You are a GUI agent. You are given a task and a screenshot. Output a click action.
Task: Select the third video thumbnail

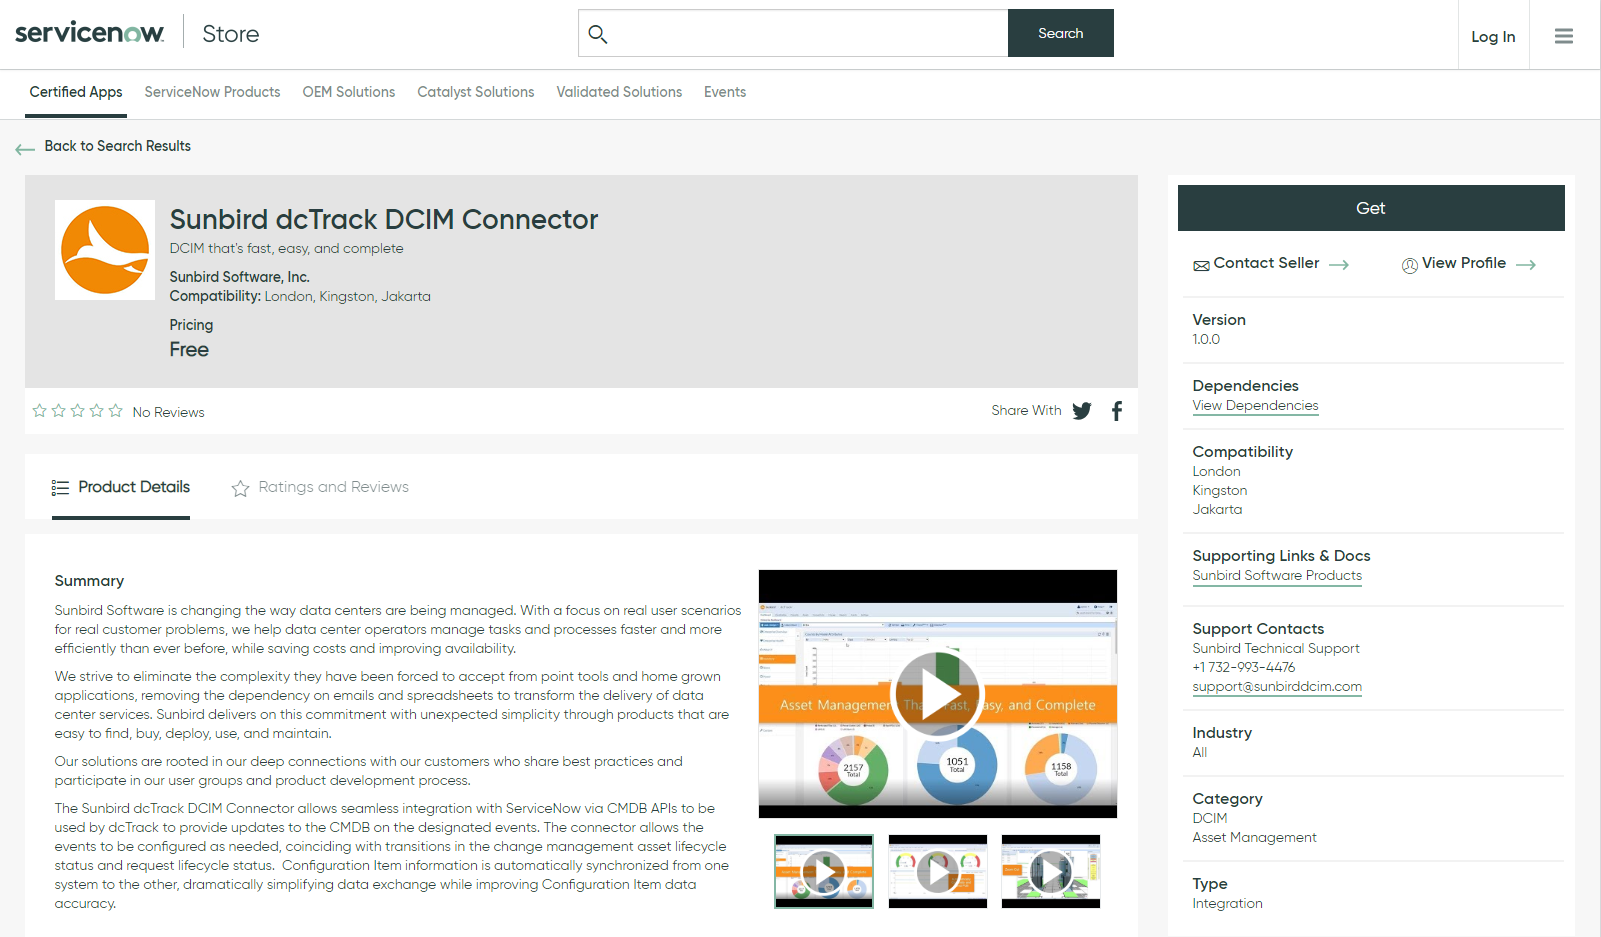coord(1051,872)
